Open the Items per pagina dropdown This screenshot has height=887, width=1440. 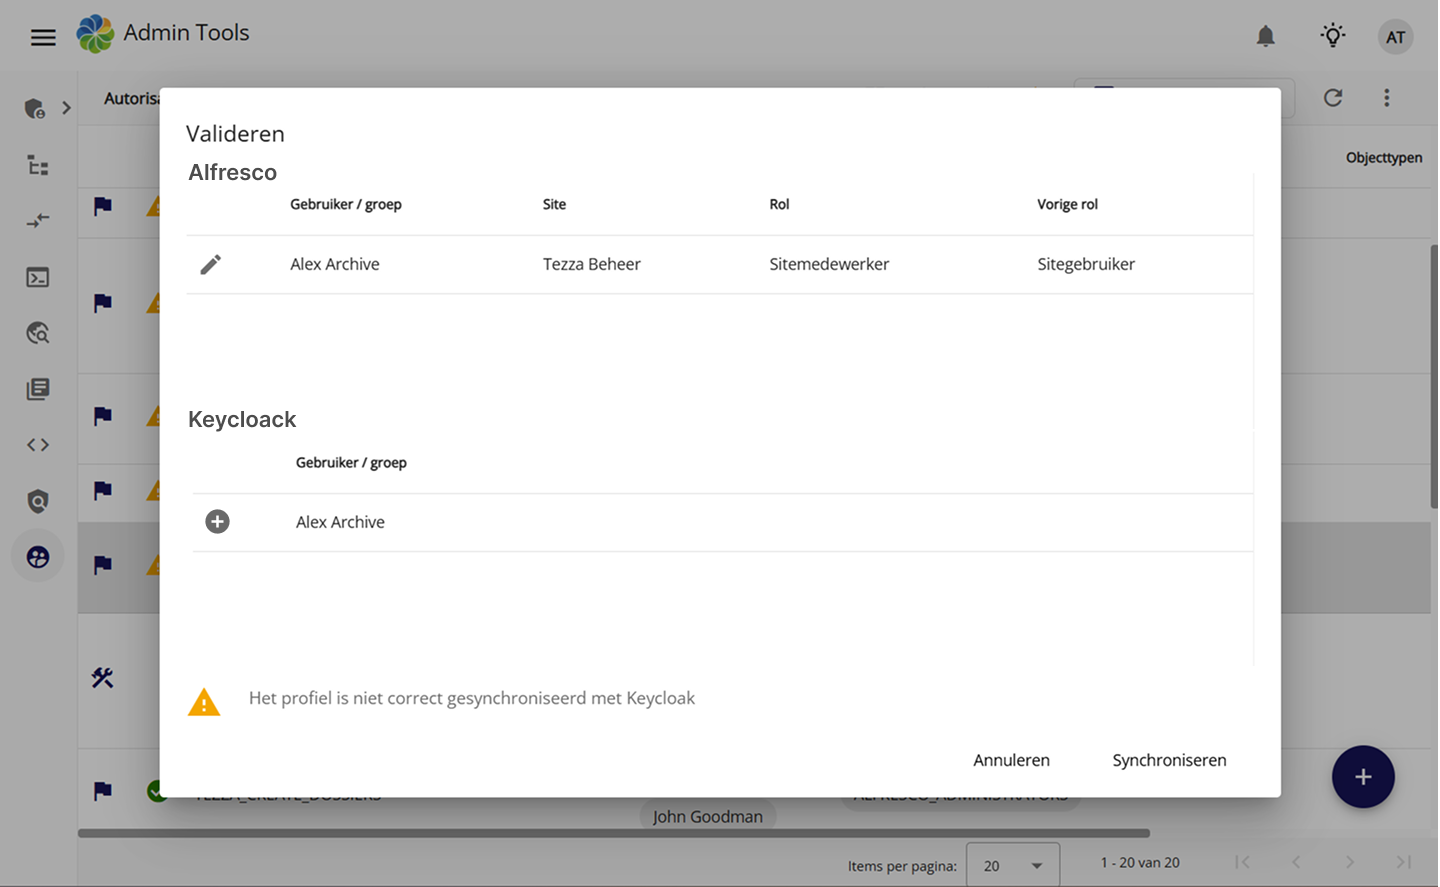1012,866
